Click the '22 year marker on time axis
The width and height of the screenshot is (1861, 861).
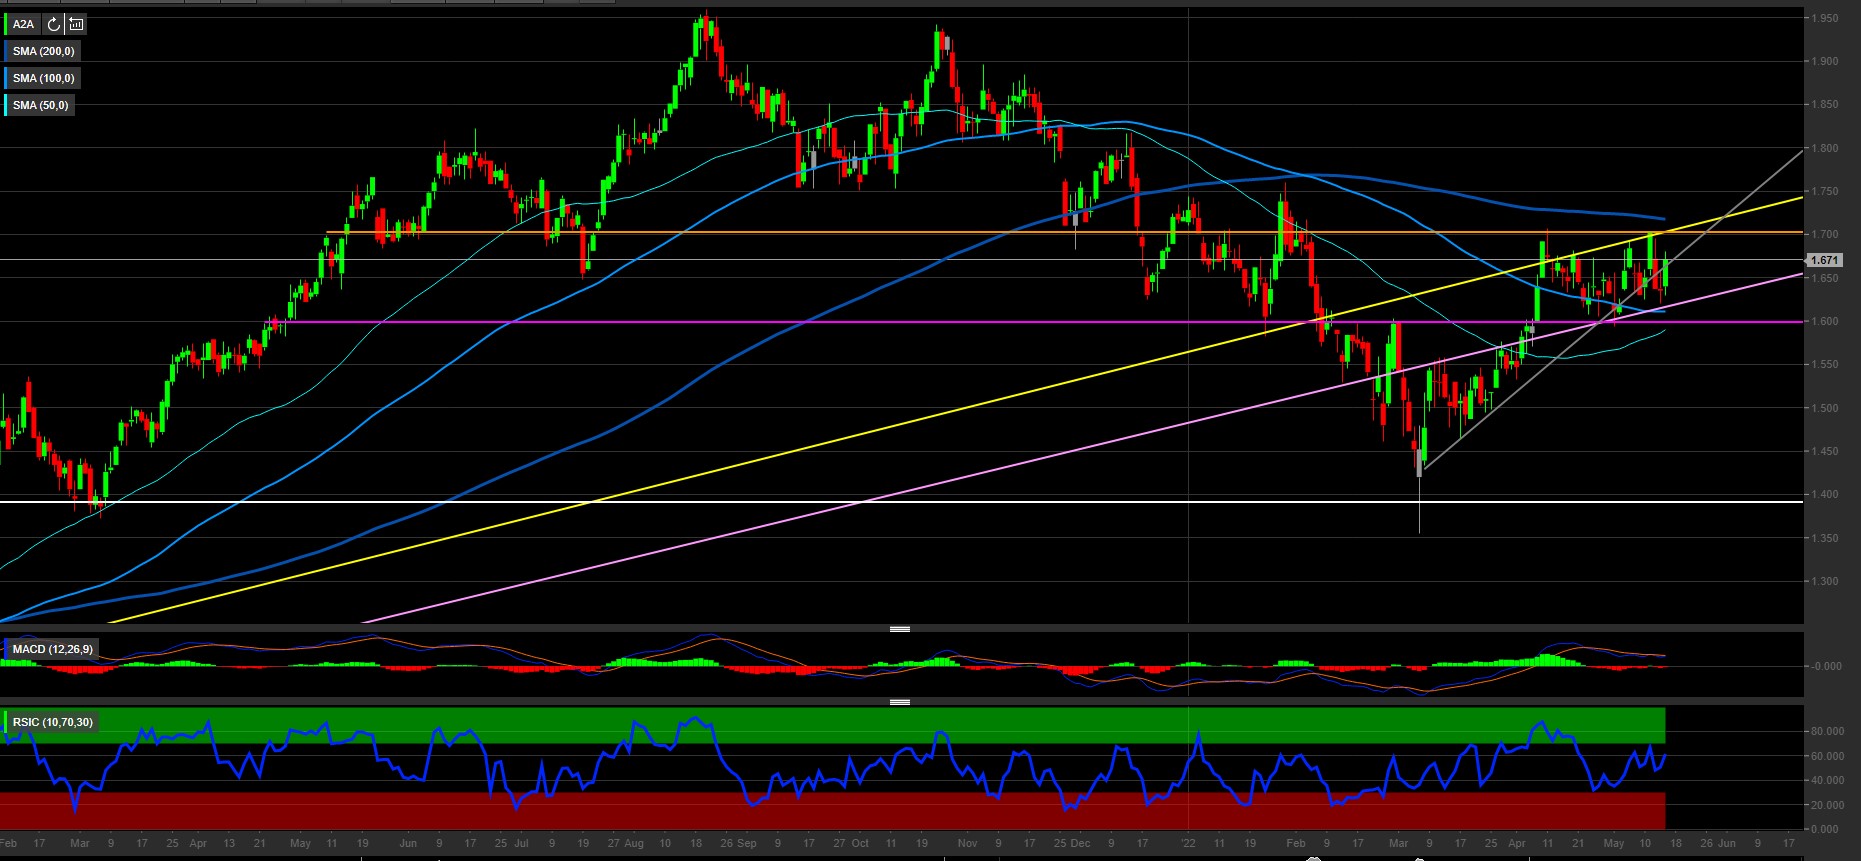point(1188,843)
